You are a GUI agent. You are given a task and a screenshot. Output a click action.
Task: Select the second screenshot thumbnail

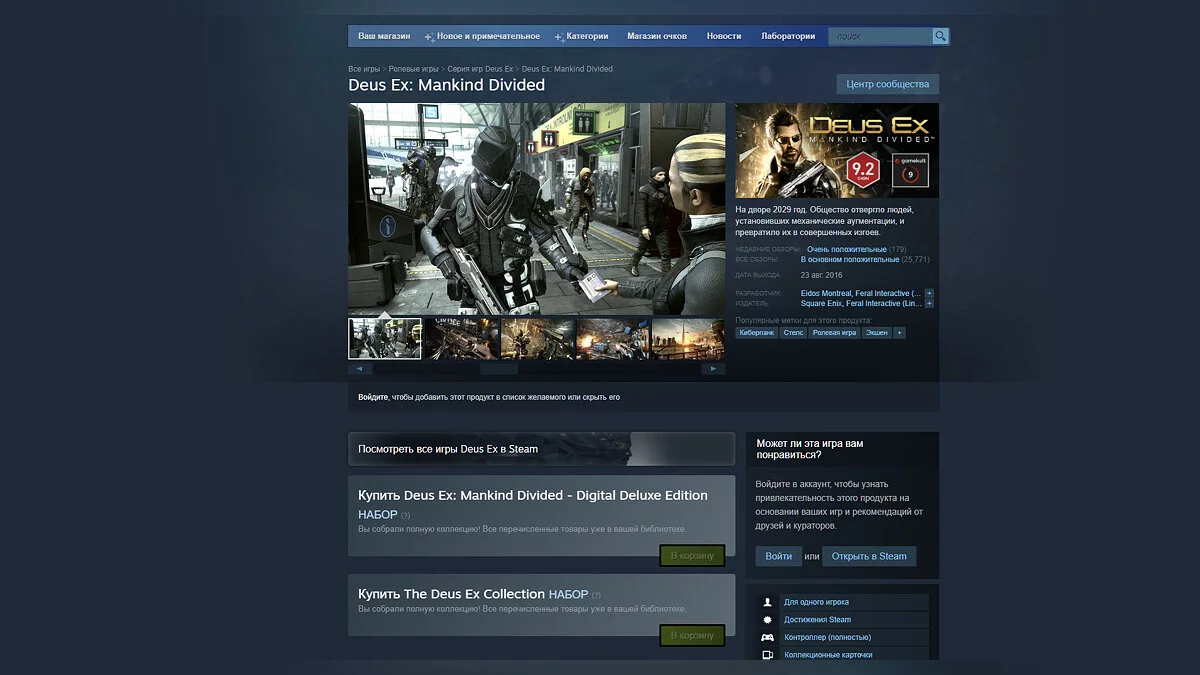461,339
